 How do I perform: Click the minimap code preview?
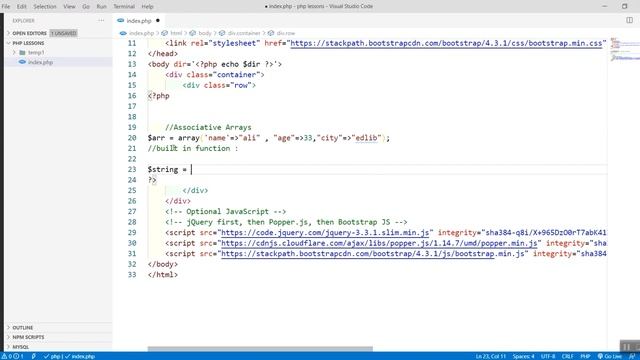click(624, 50)
